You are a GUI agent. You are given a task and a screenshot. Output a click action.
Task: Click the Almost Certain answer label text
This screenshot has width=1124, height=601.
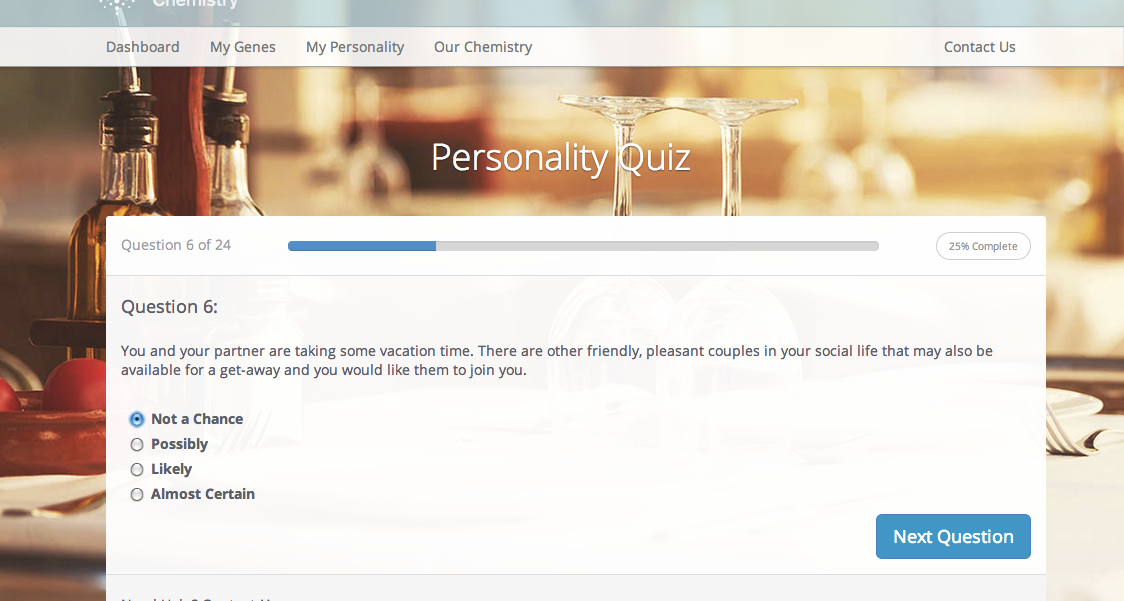(203, 494)
